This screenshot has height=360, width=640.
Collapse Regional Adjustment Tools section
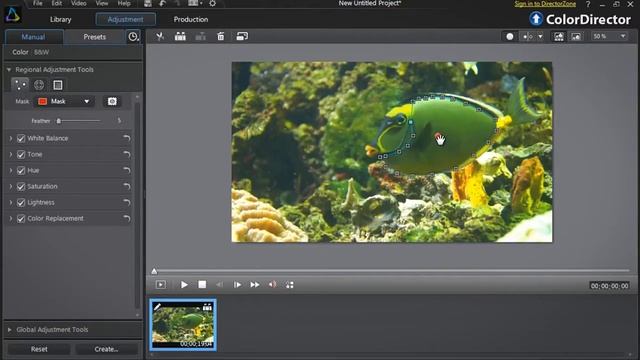[x=9, y=70]
